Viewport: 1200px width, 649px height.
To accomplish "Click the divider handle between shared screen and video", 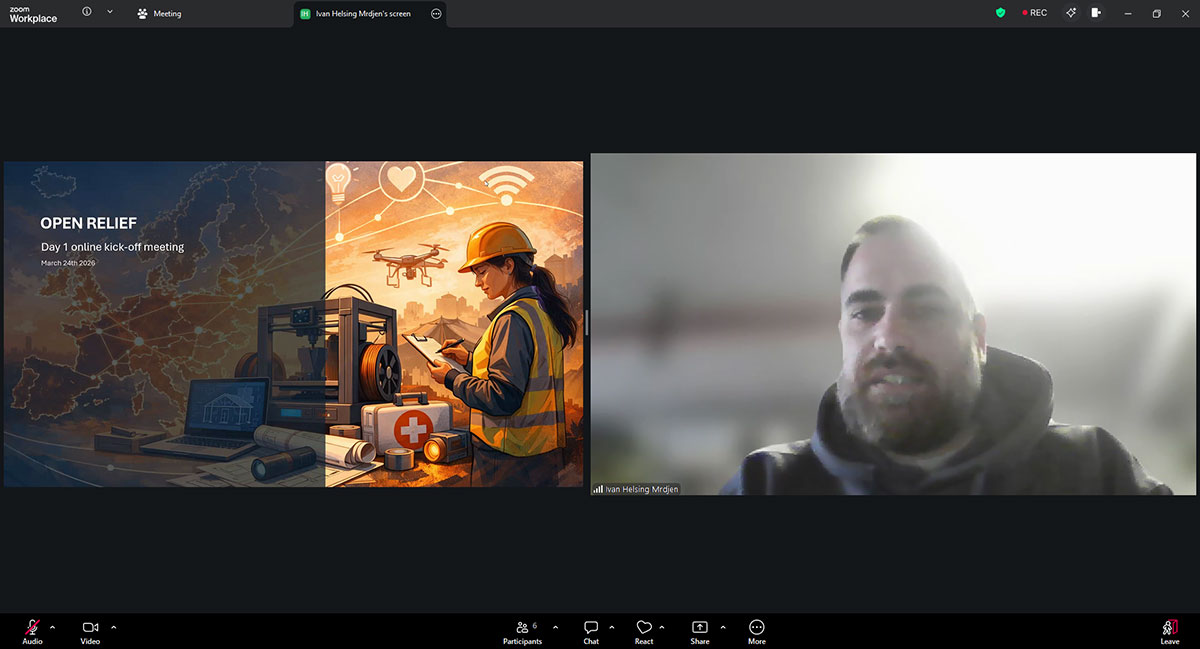I will point(587,323).
